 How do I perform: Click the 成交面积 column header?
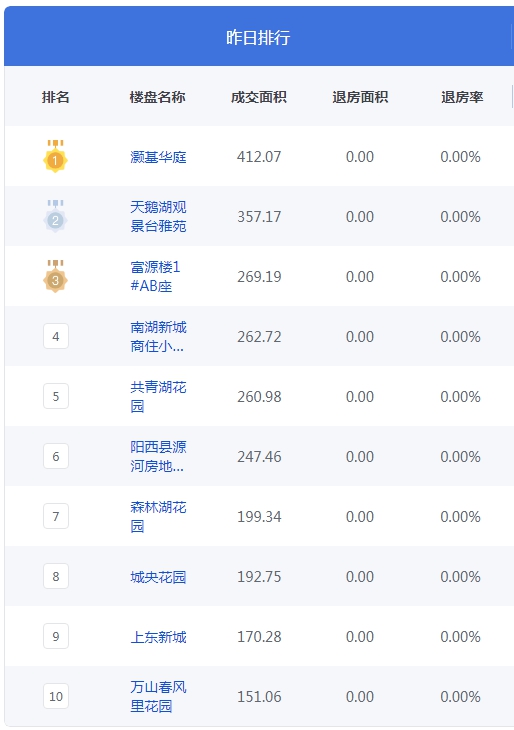pos(259,97)
